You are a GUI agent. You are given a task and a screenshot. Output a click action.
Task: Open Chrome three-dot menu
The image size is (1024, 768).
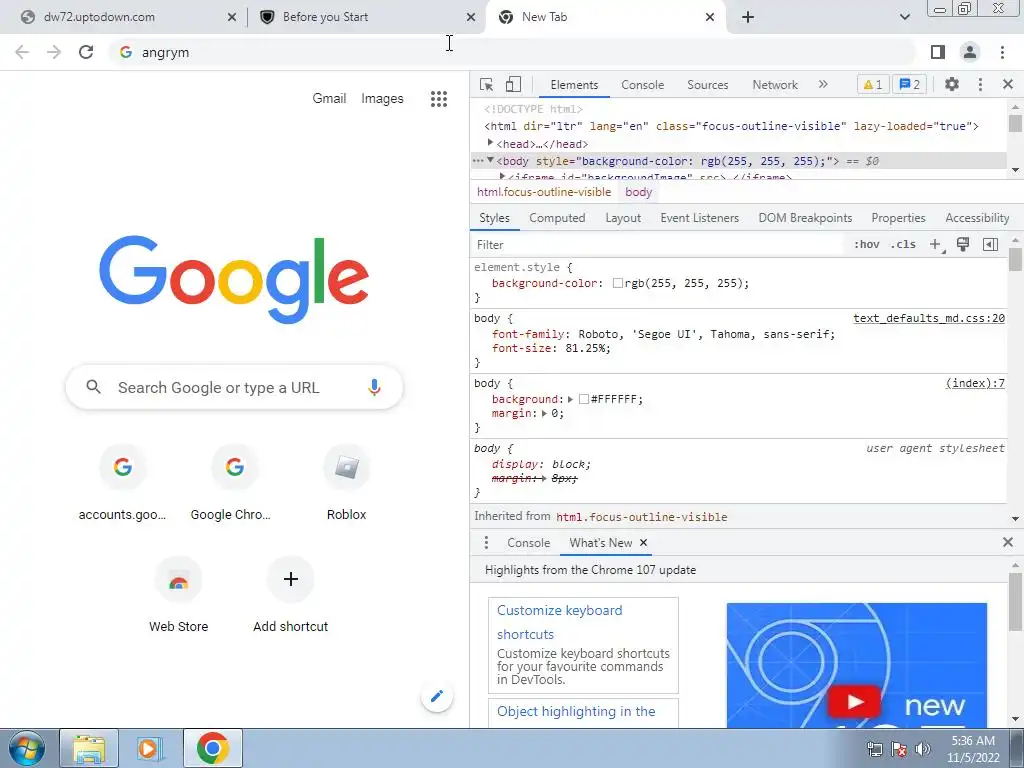click(x=1002, y=52)
